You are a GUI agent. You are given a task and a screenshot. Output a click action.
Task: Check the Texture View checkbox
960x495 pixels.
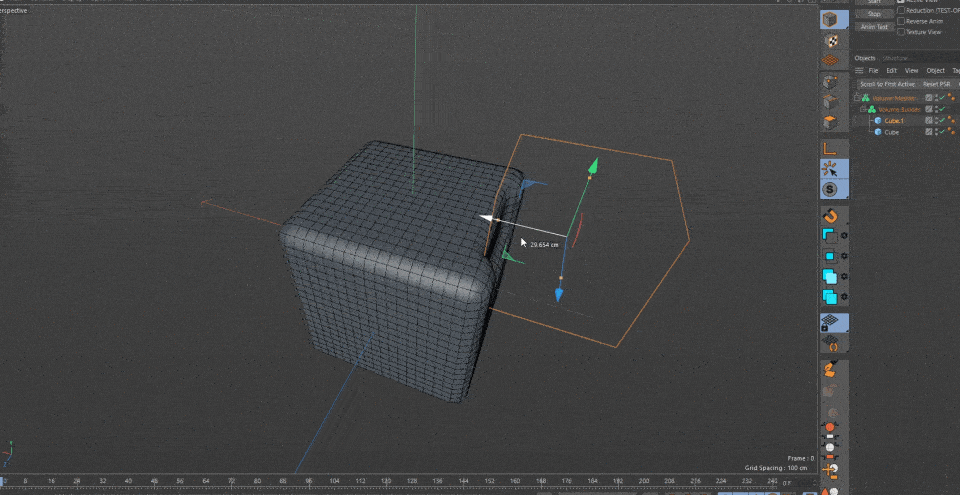(x=901, y=32)
